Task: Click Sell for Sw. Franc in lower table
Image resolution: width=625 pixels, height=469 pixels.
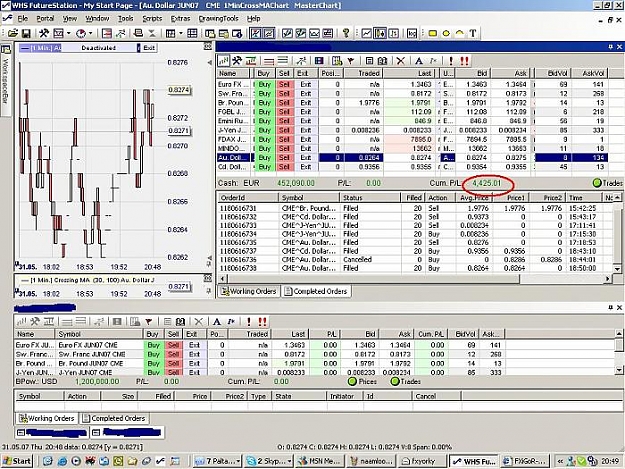Action: [x=173, y=354]
